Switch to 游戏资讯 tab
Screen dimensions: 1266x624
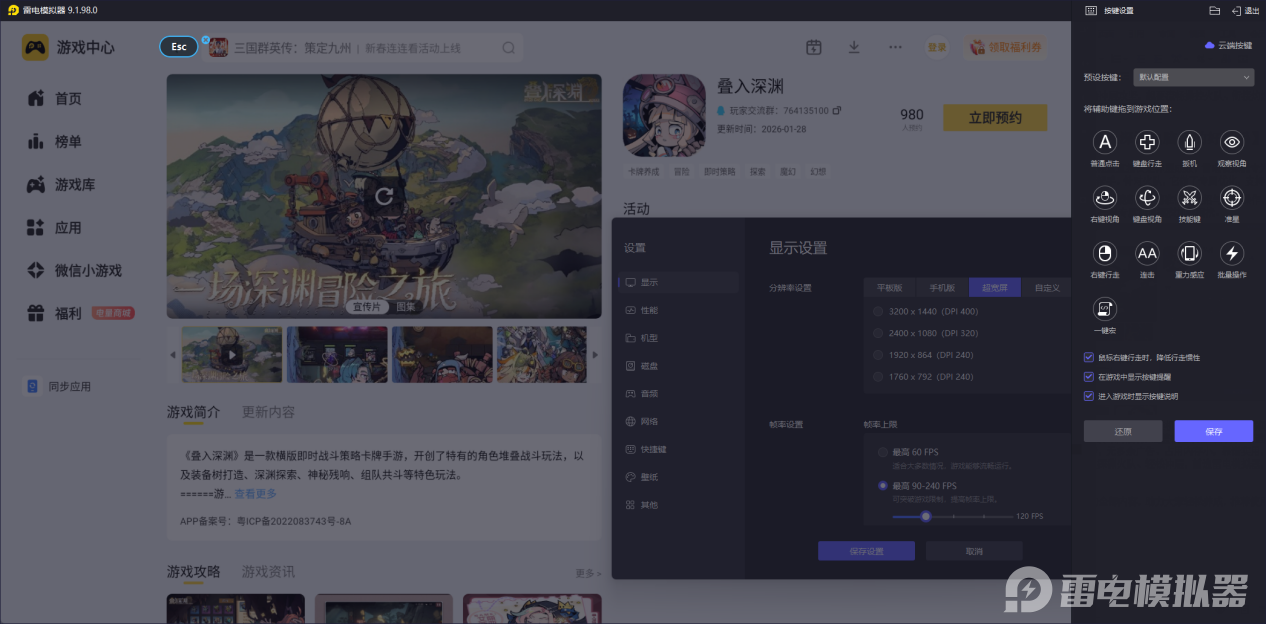pos(268,572)
